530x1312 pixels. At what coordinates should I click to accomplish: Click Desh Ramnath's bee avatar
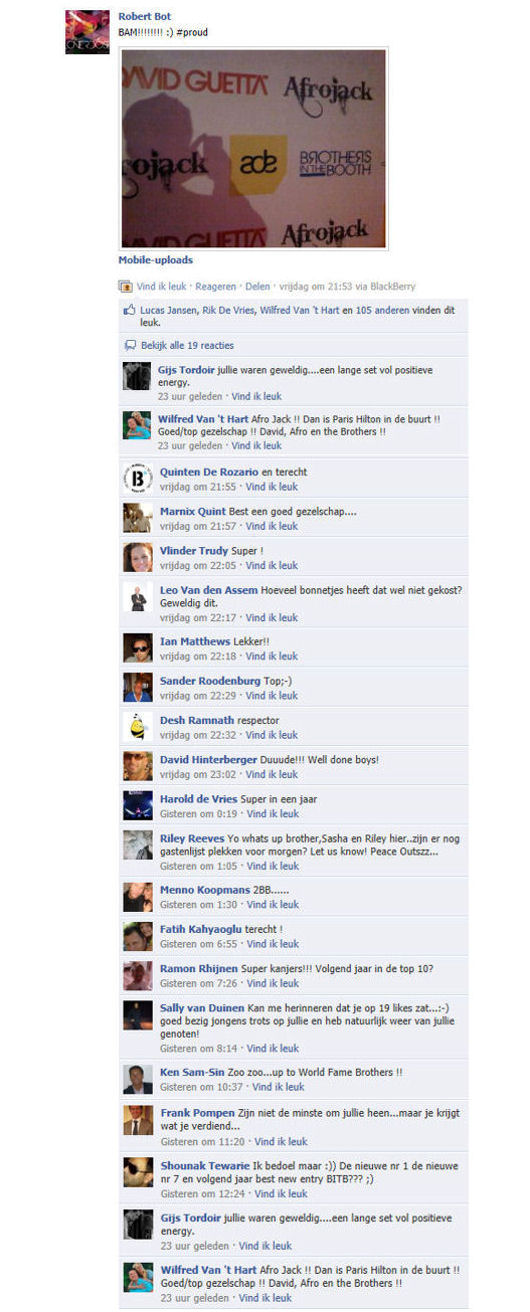tap(137, 727)
